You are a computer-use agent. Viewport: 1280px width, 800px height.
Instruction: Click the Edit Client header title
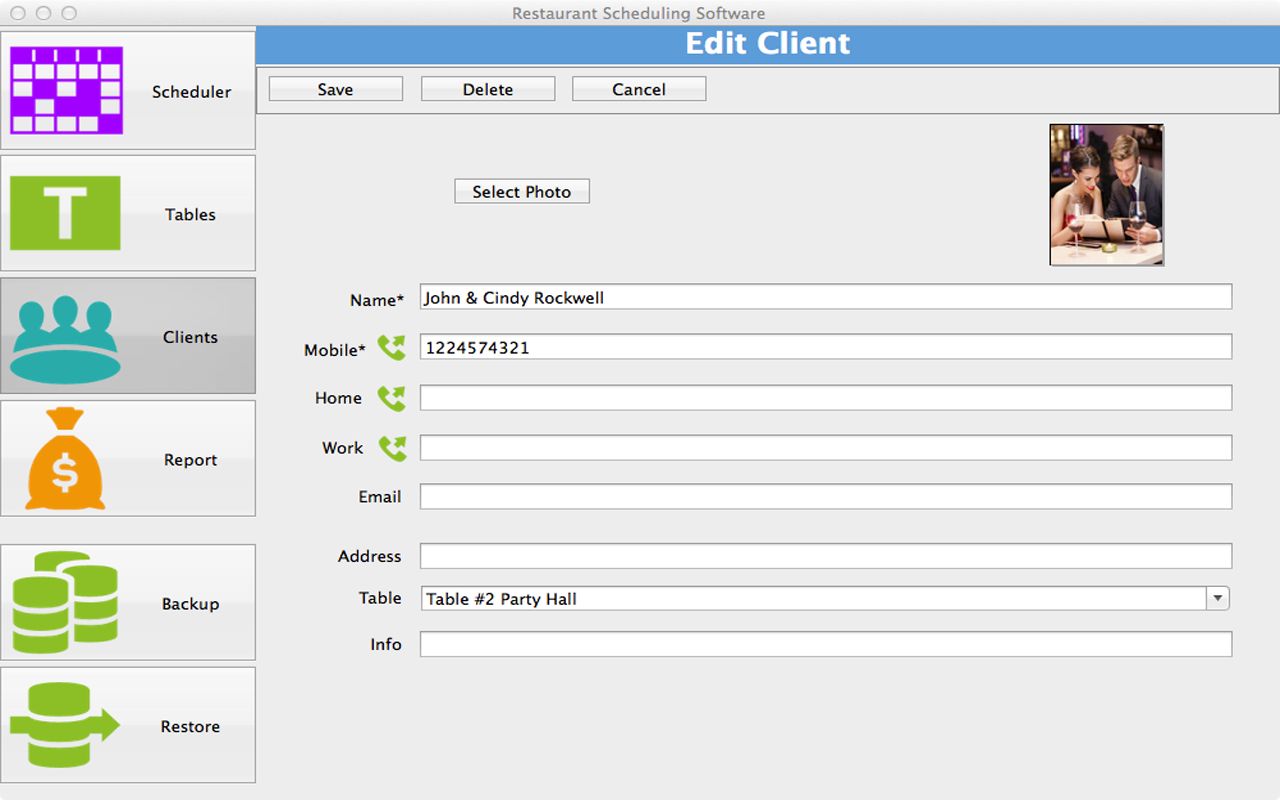pos(768,44)
